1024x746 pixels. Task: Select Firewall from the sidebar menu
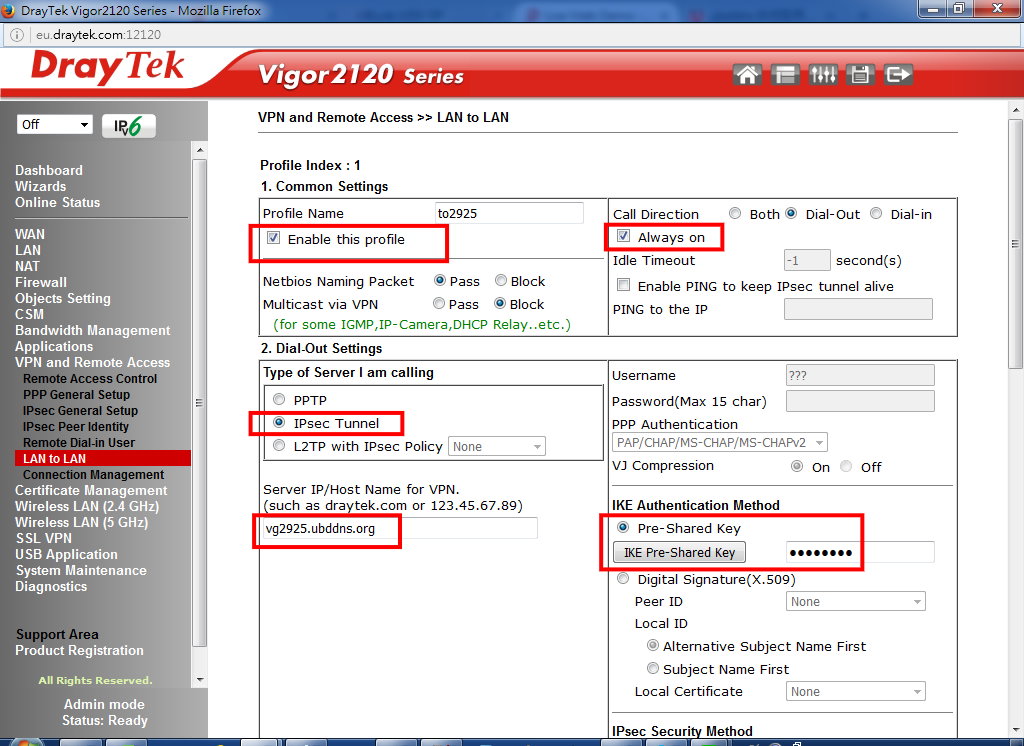[x=41, y=282]
